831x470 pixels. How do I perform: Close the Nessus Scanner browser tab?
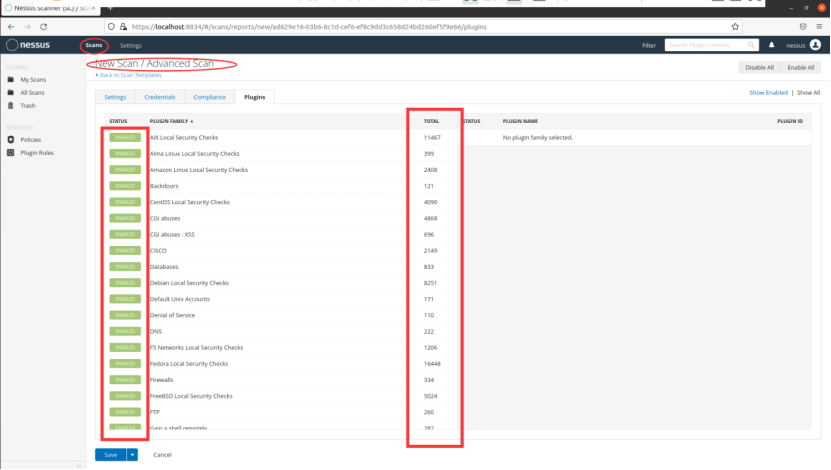tap(93, 8)
